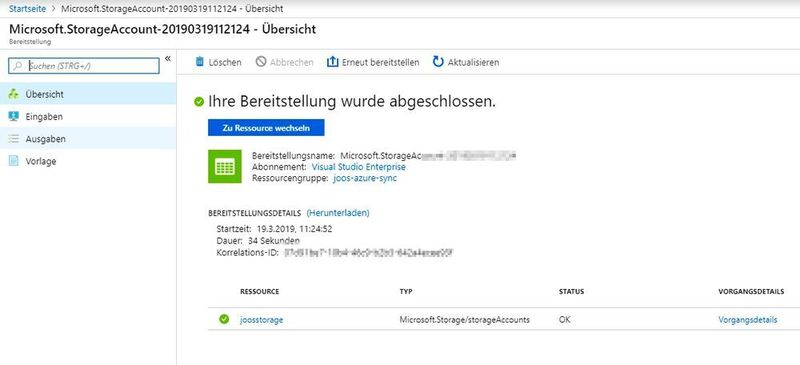The width and height of the screenshot is (800, 365).
Task: Go to Startseite breadcrumb
Action: point(27,9)
